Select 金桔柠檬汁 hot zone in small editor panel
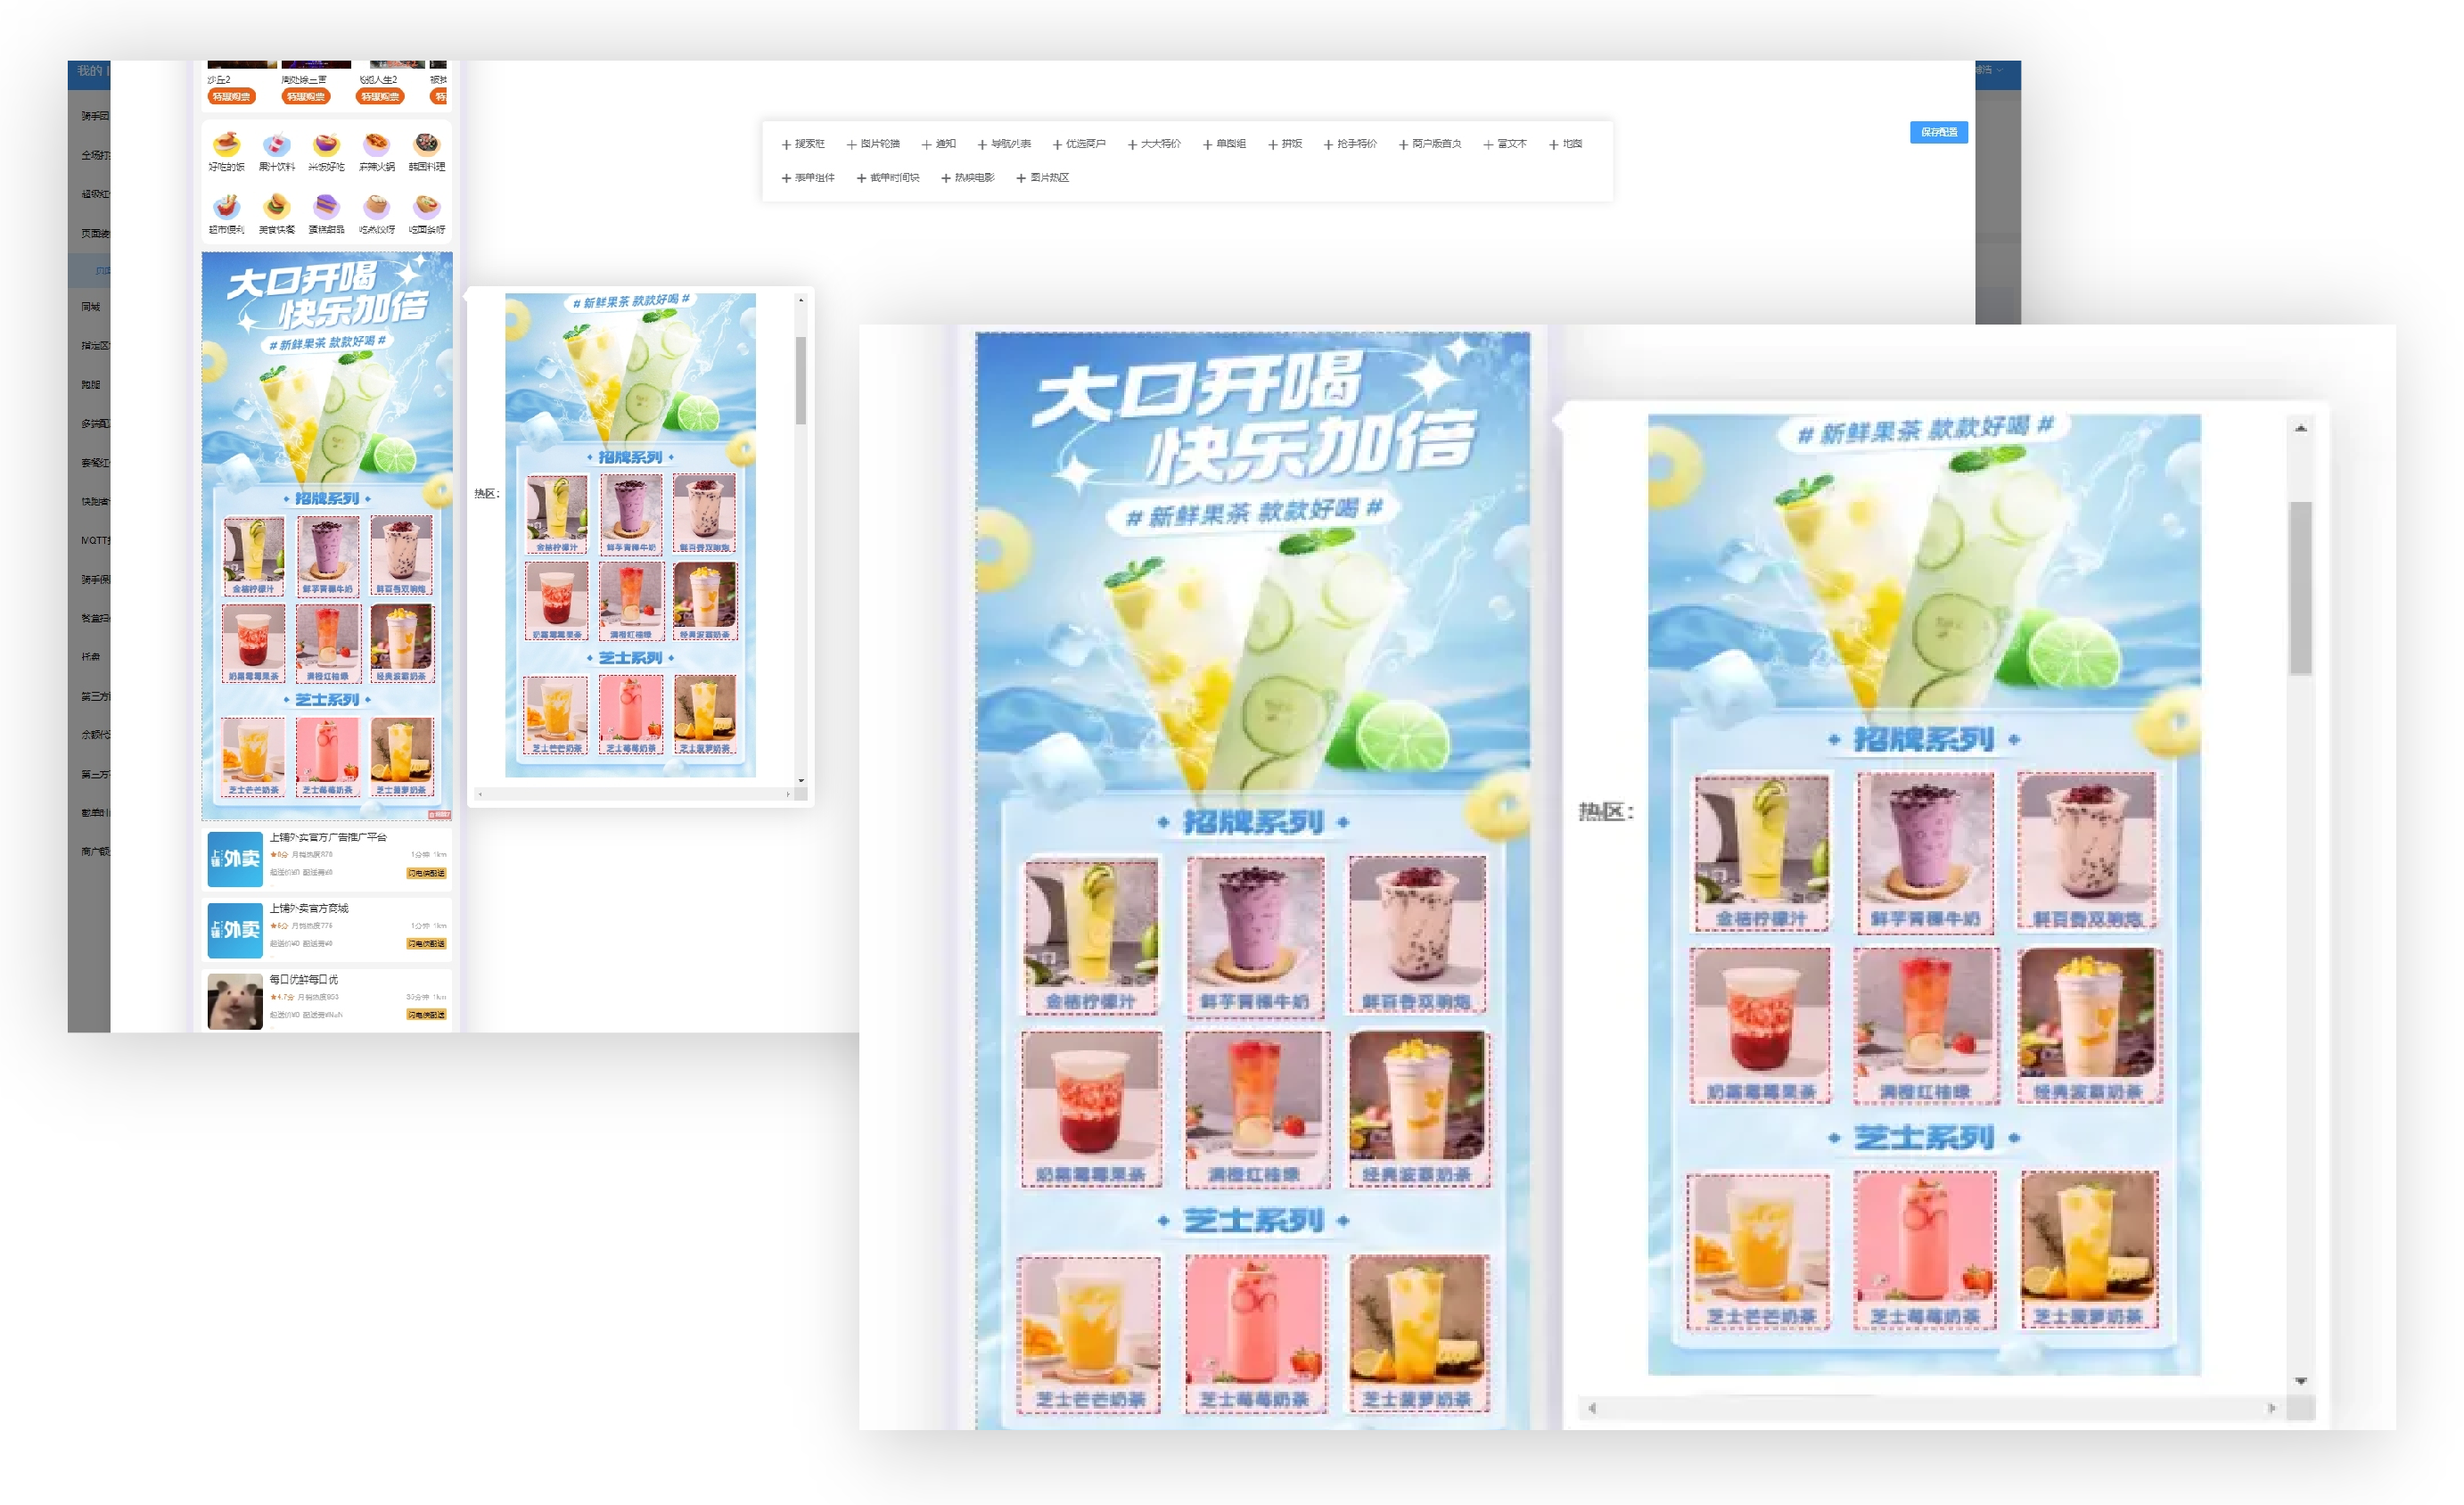This screenshot has width=2464, height=1505. pyautogui.click(x=557, y=514)
